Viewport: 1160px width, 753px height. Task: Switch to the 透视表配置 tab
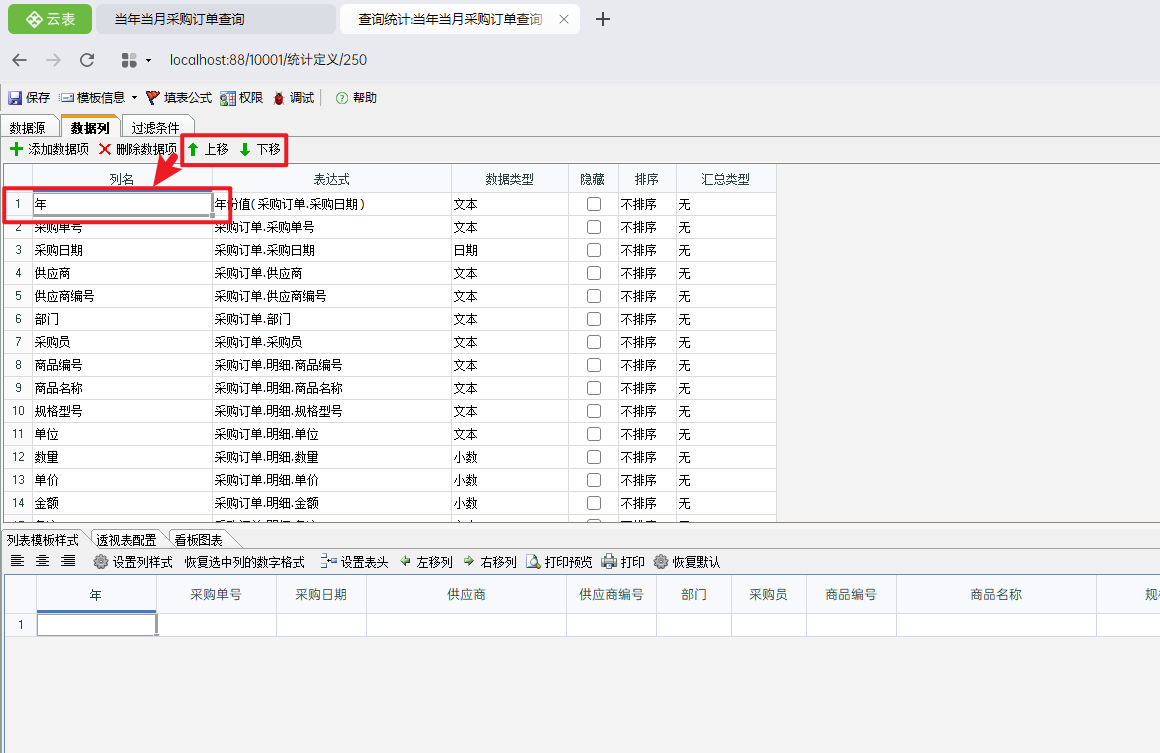(126, 540)
